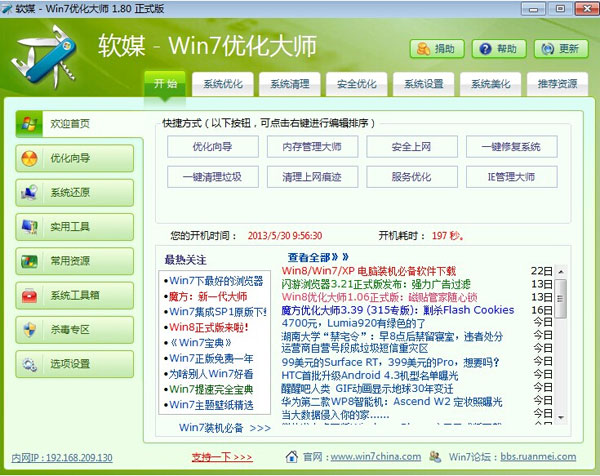Open Win8正式版来啦 link
The height and width of the screenshot is (476, 600).
pos(209,328)
